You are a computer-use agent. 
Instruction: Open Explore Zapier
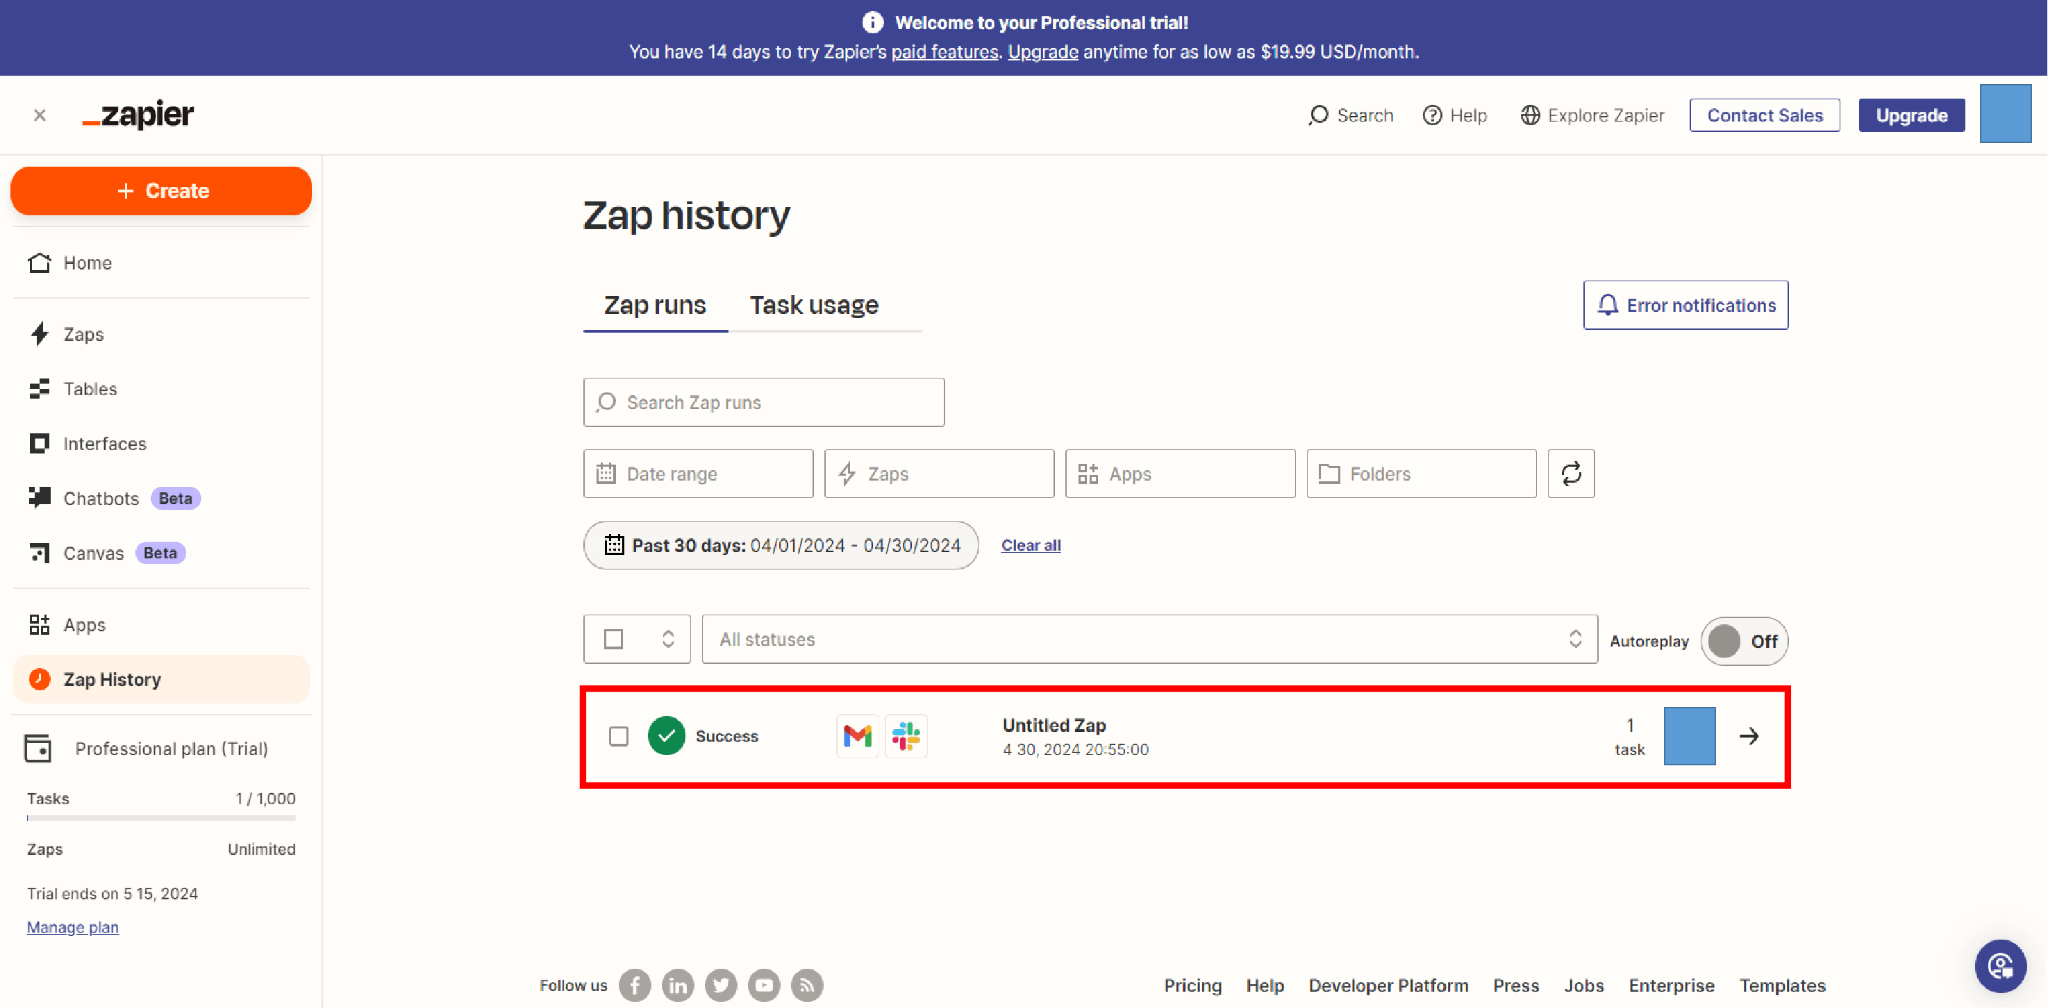pos(1592,115)
